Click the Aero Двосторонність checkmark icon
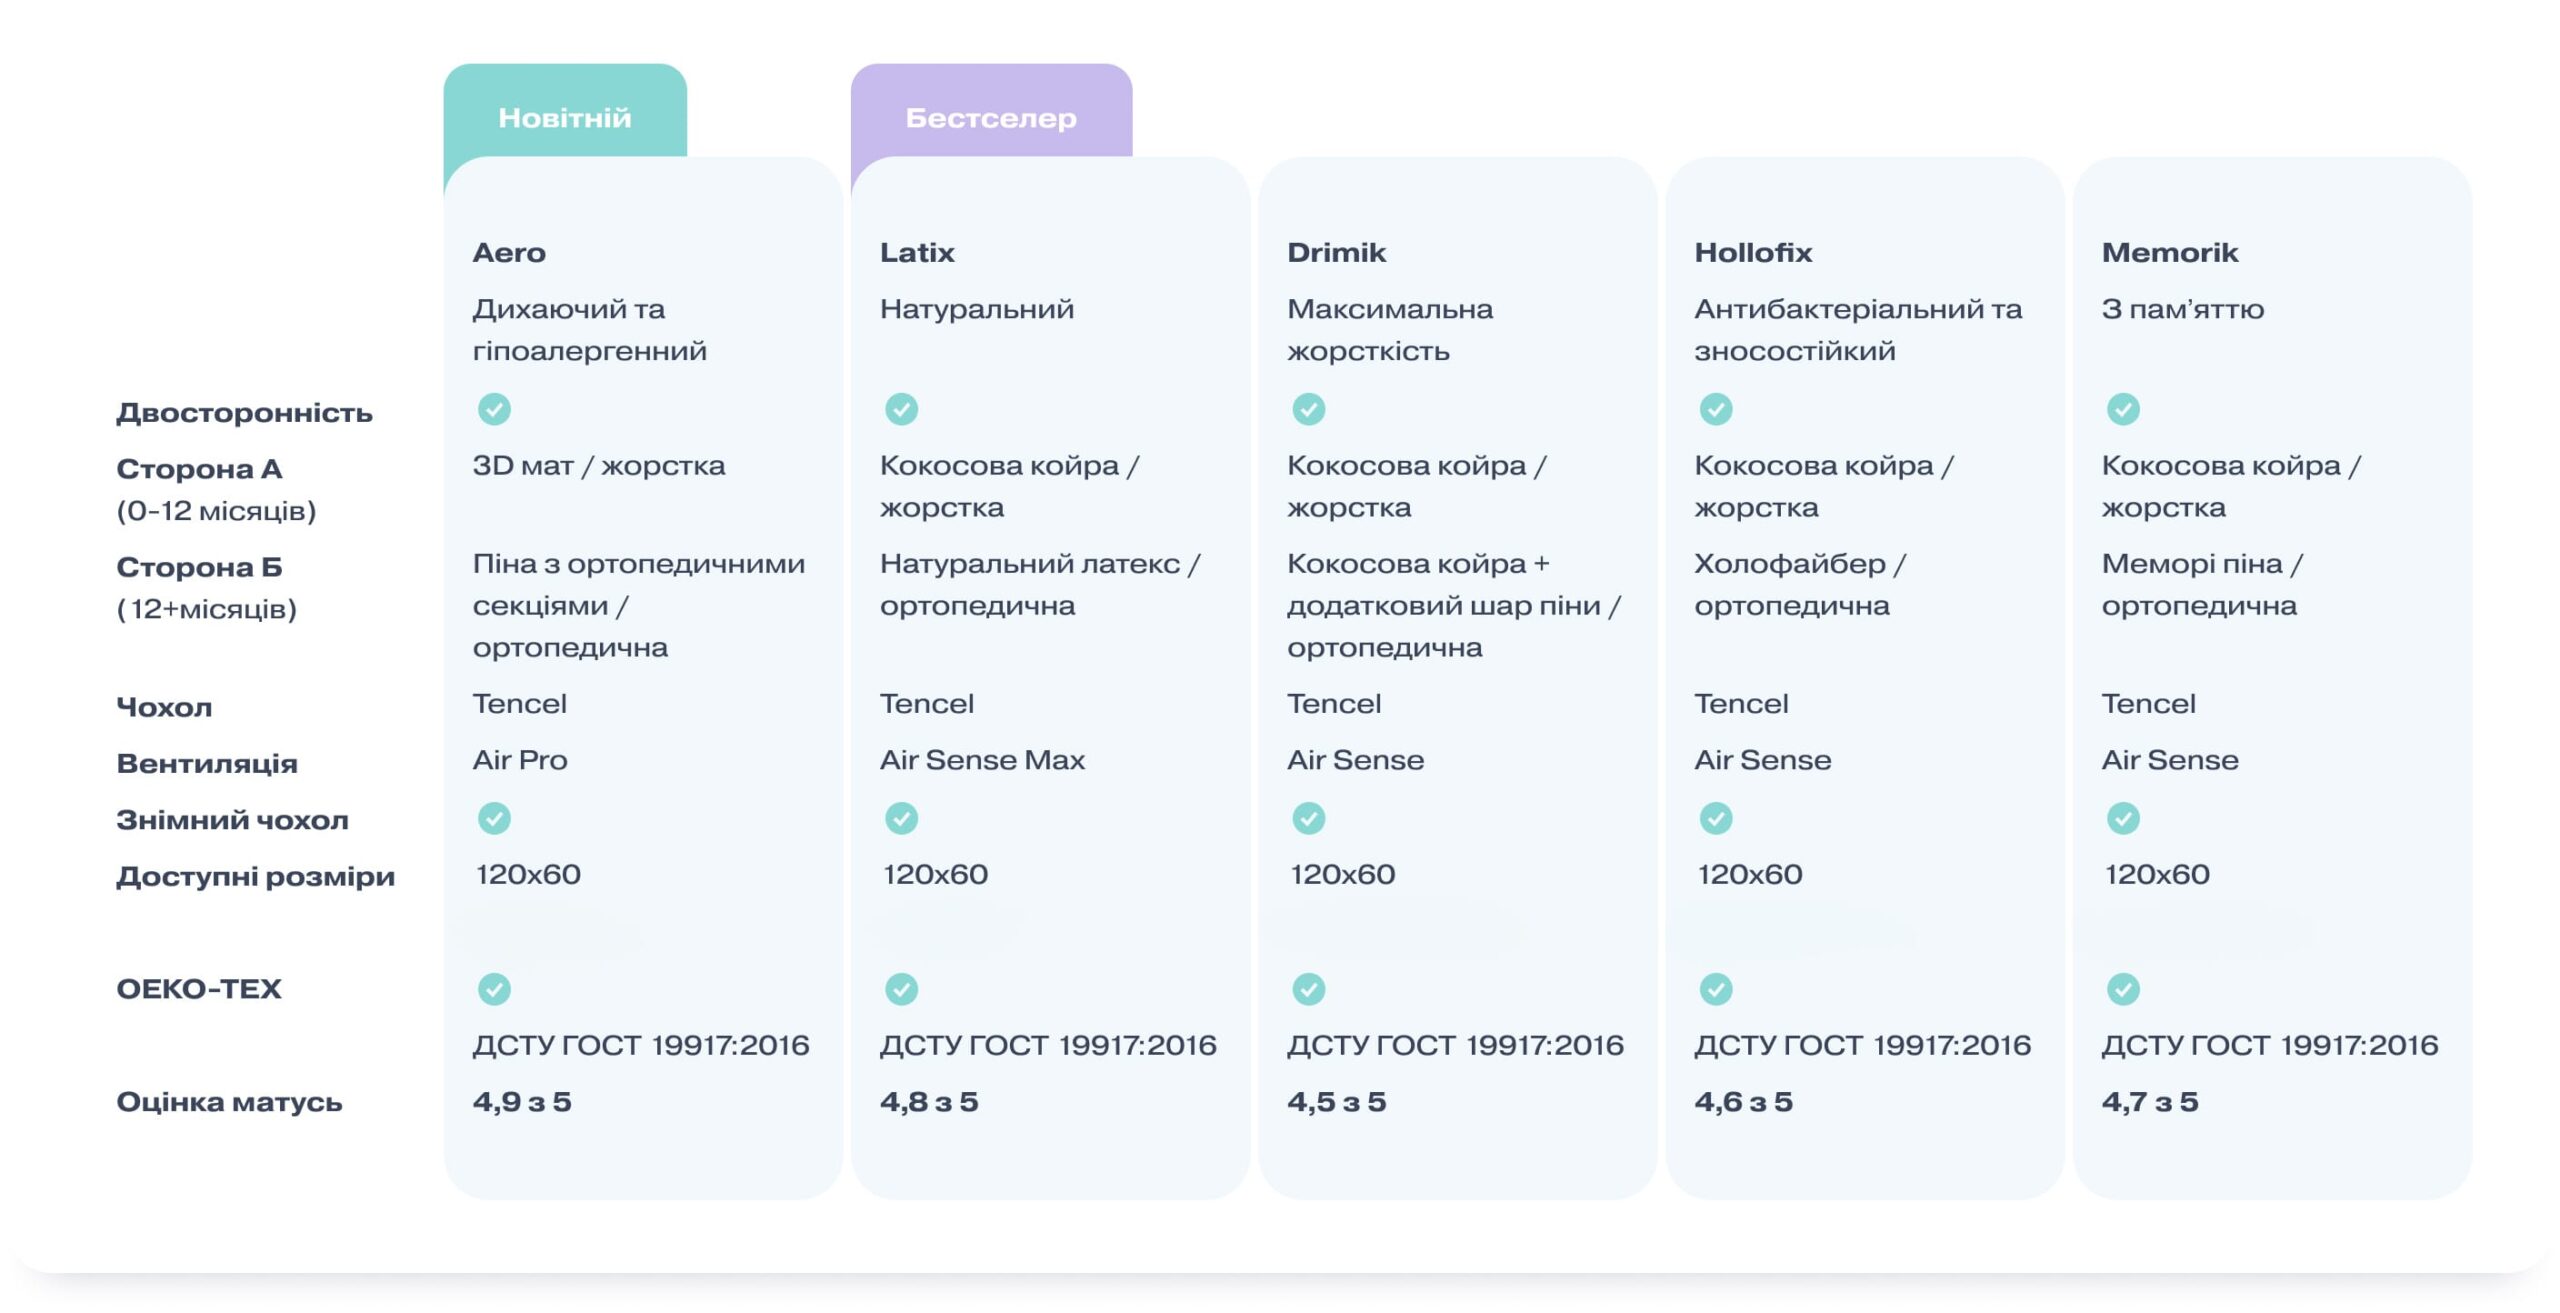 click(x=494, y=409)
